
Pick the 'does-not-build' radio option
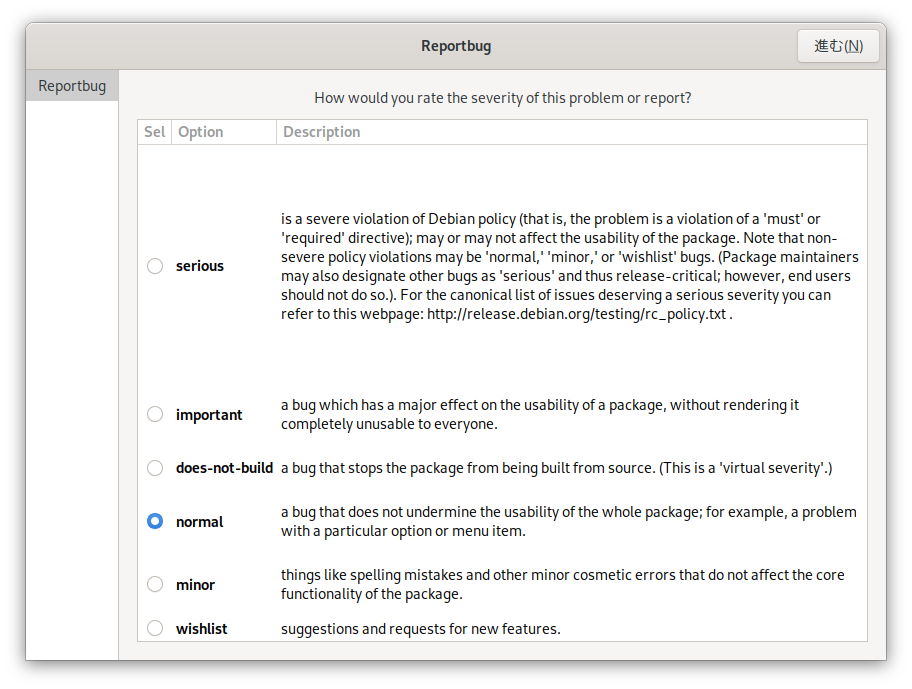(155, 467)
